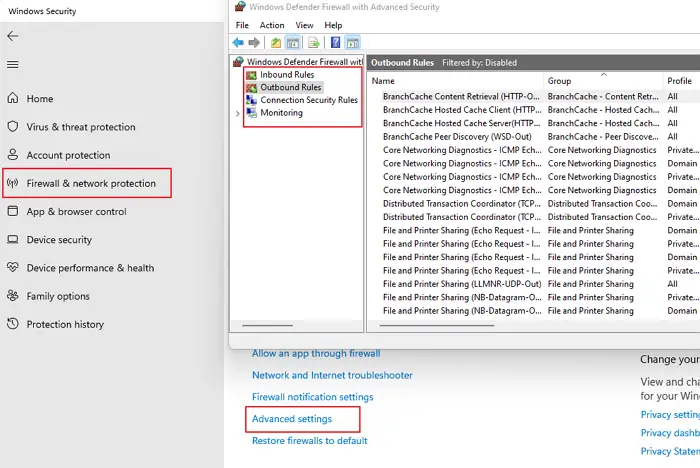Screen dimensions: 700x468
Task: Click the Forward arrow in the firewall toolbar
Action: tap(254, 43)
